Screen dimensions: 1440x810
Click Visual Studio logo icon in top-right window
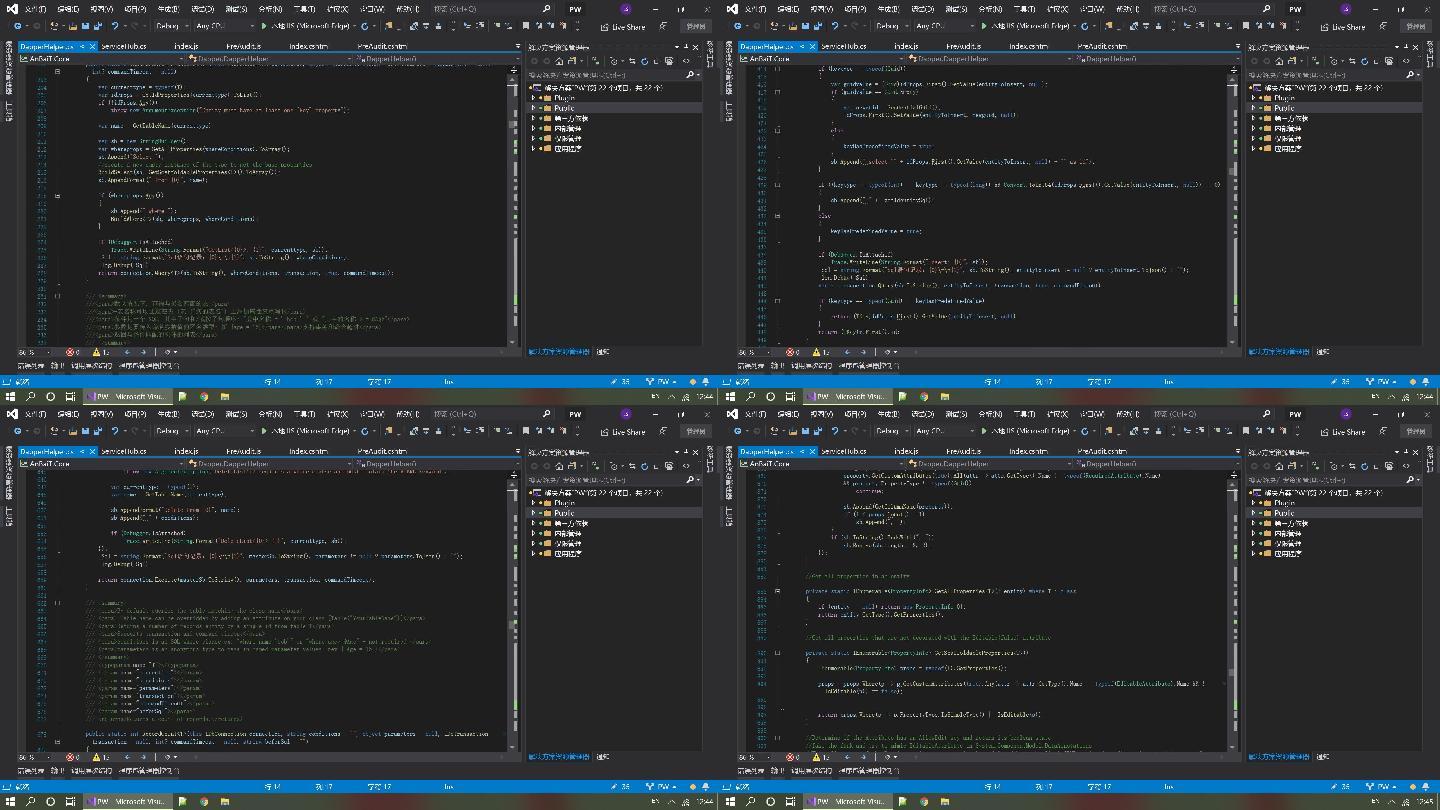[x=733, y=9]
